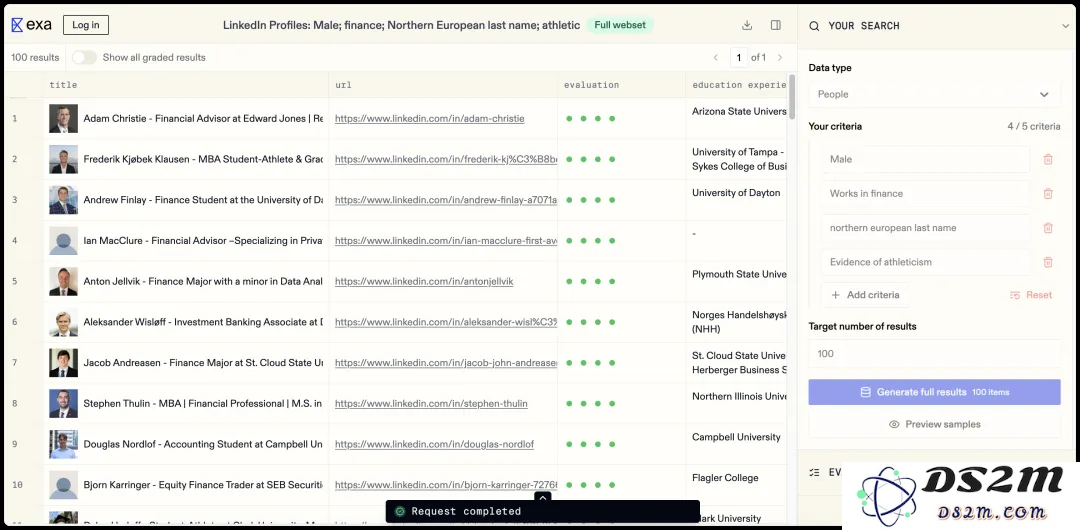Open Bjorn Karringer LinkedIn URL
This screenshot has width=1080, height=530.
446,485
